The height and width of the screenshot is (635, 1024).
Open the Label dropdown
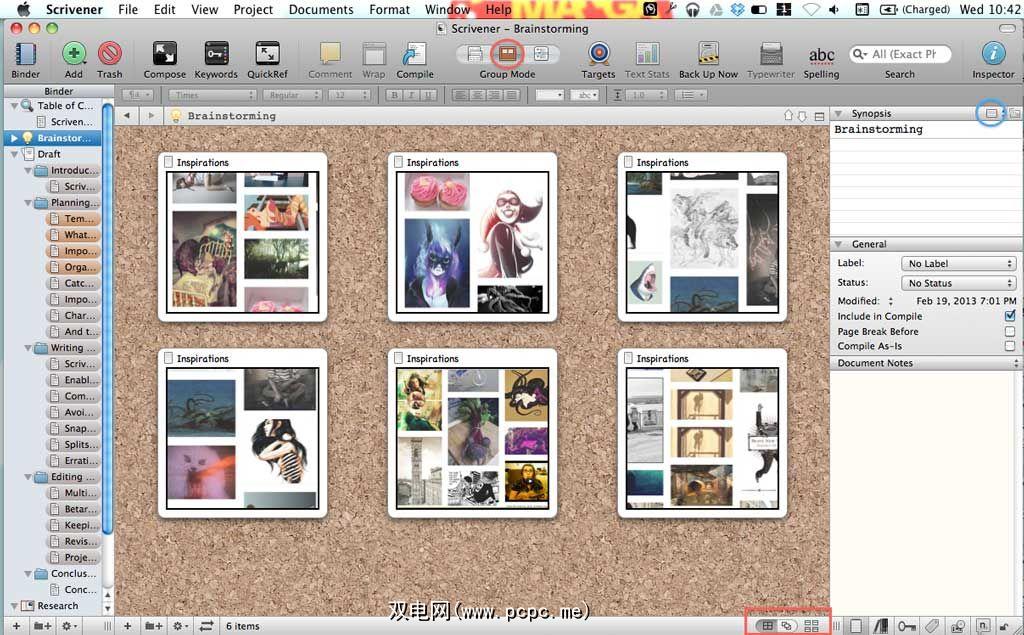tap(958, 264)
